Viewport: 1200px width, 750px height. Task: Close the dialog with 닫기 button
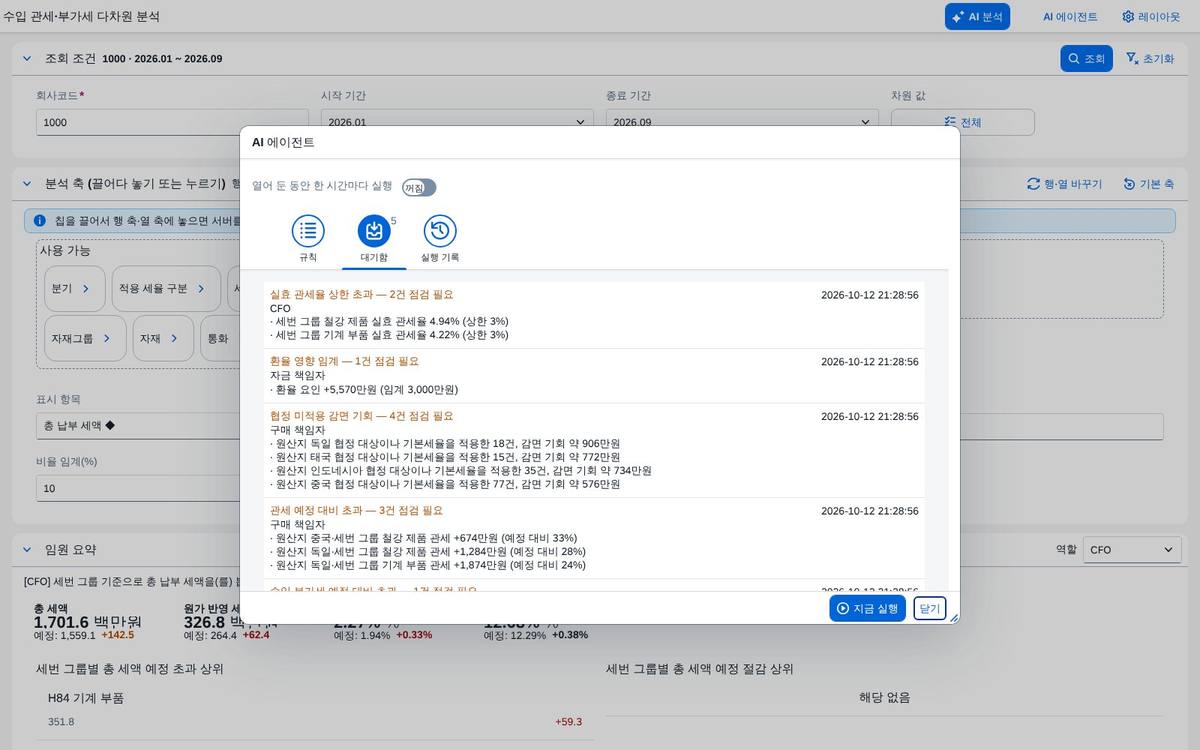tap(930, 608)
